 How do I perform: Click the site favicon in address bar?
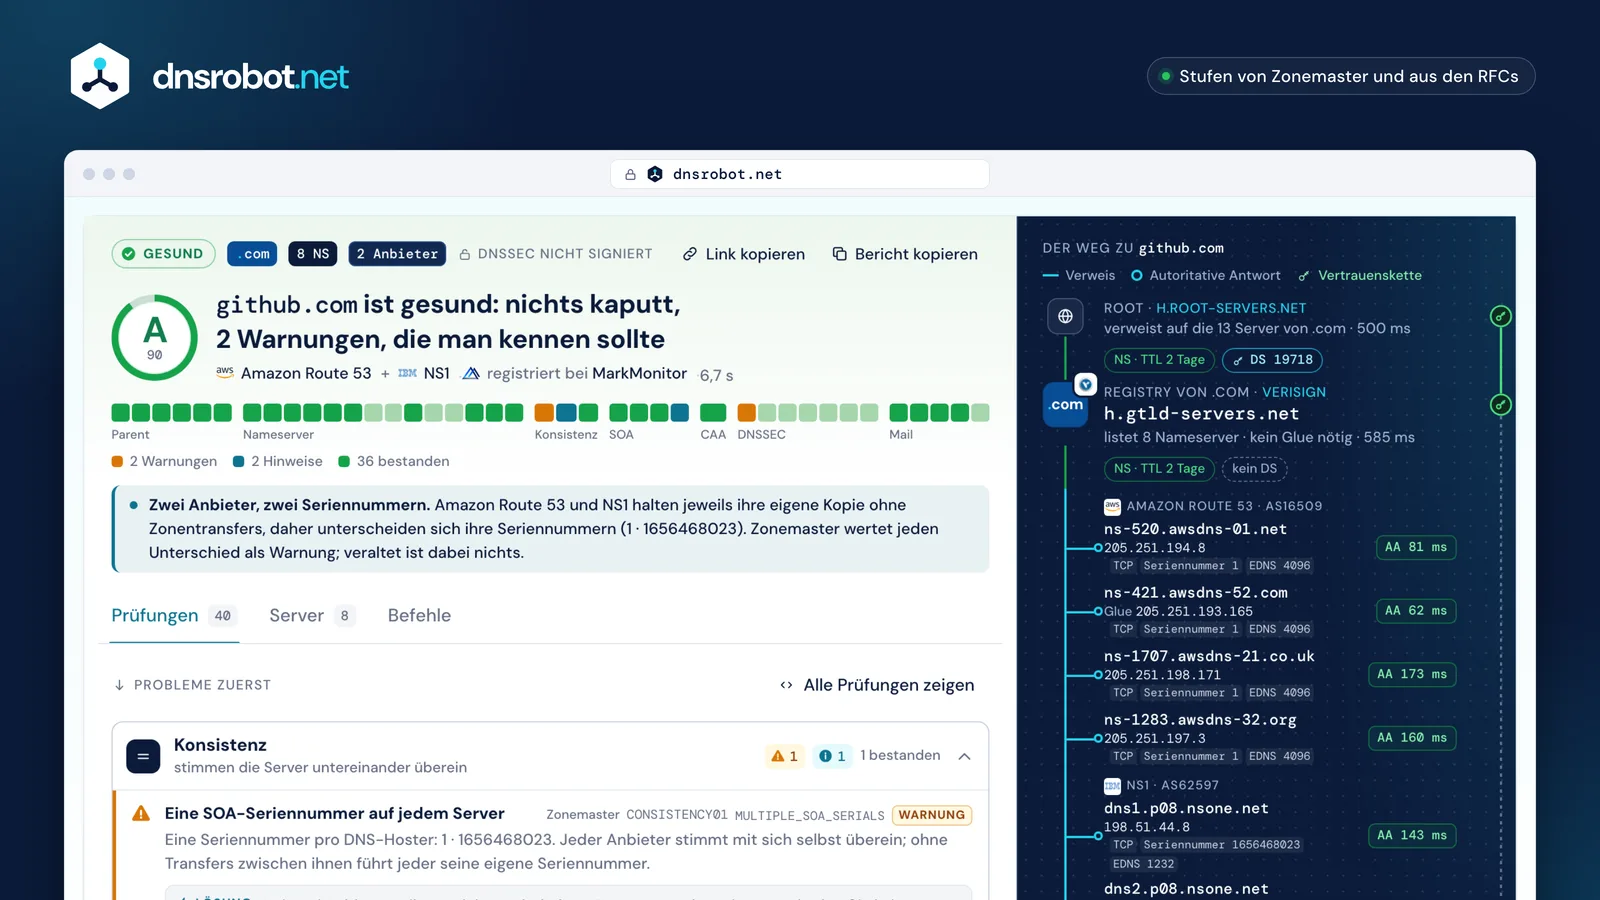(x=655, y=174)
